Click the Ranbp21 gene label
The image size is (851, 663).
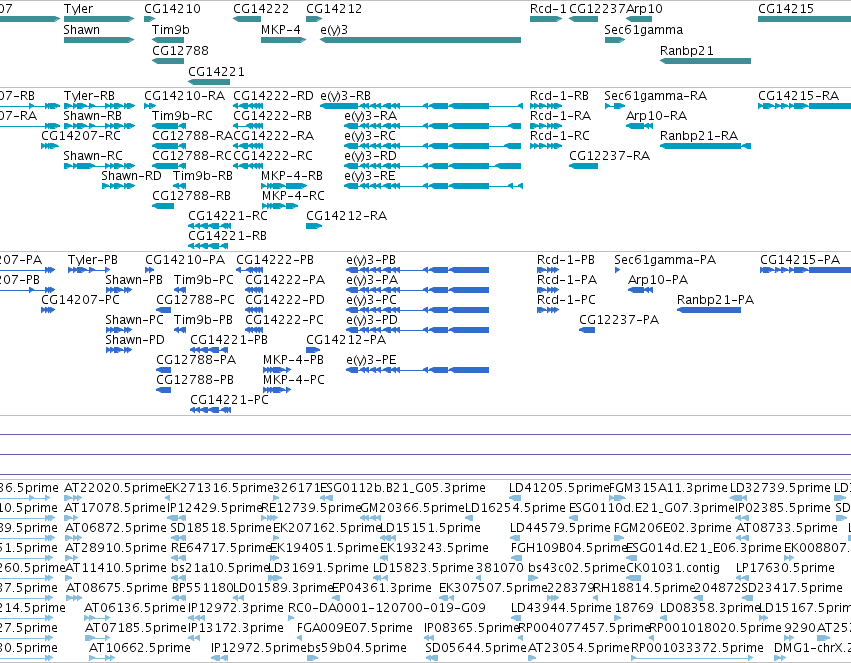687,50
